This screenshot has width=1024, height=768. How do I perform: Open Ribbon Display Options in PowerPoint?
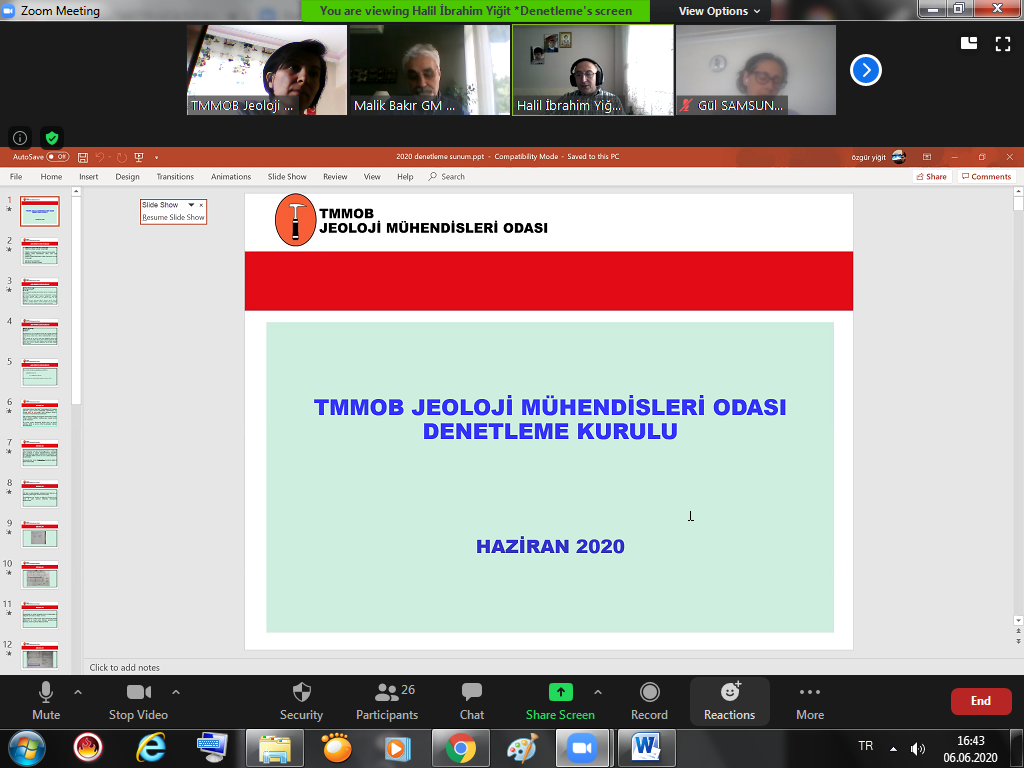927,157
